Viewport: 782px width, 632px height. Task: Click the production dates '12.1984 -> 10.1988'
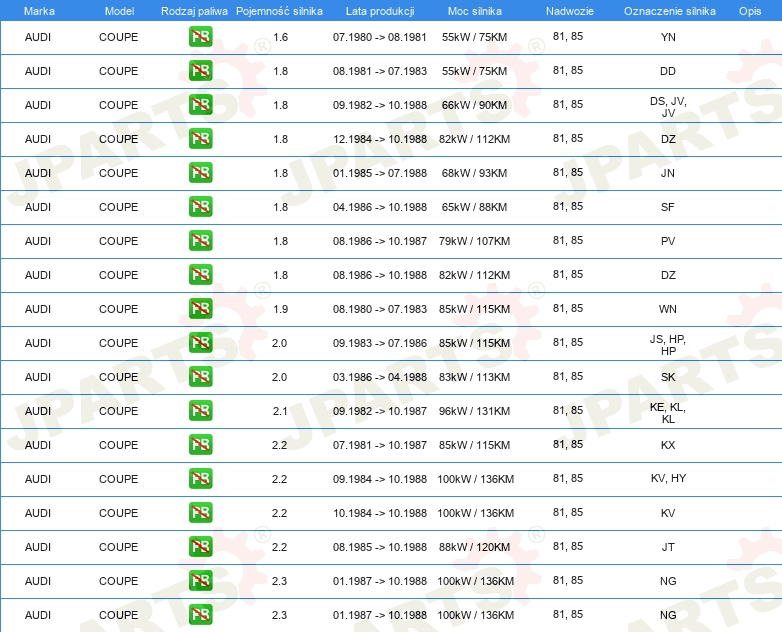[x=380, y=139]
